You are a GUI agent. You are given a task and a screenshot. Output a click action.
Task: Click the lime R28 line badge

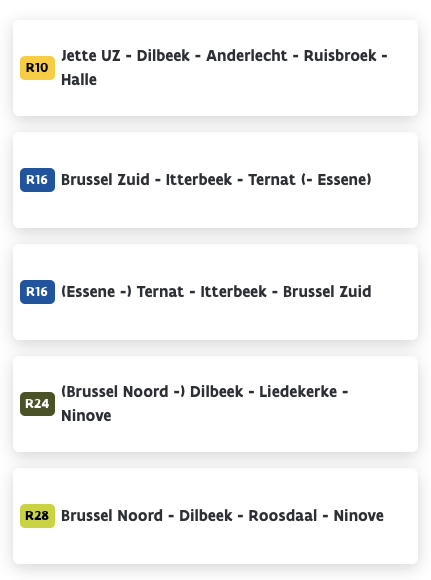37,516
